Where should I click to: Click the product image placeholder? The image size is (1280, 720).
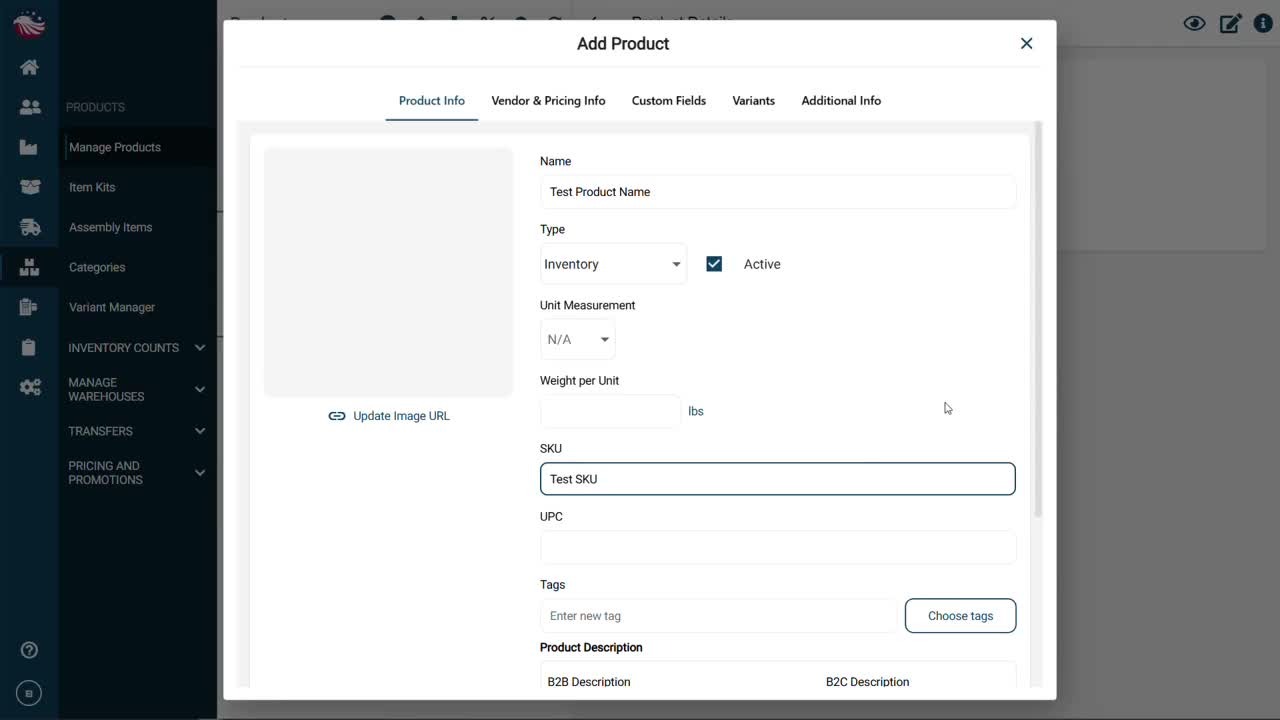tap(388, 272)
